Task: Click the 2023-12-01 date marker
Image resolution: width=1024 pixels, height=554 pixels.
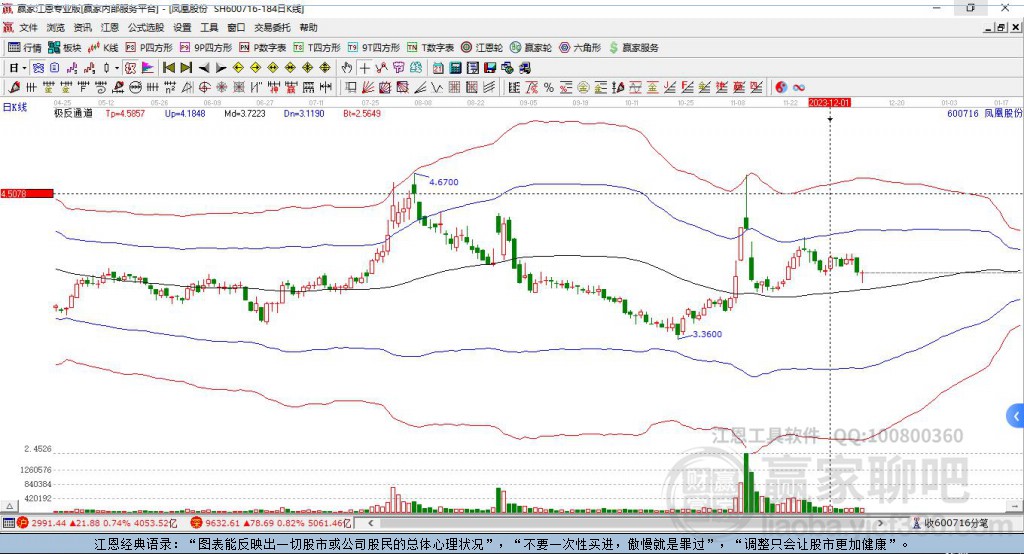Action: (829, 103)
